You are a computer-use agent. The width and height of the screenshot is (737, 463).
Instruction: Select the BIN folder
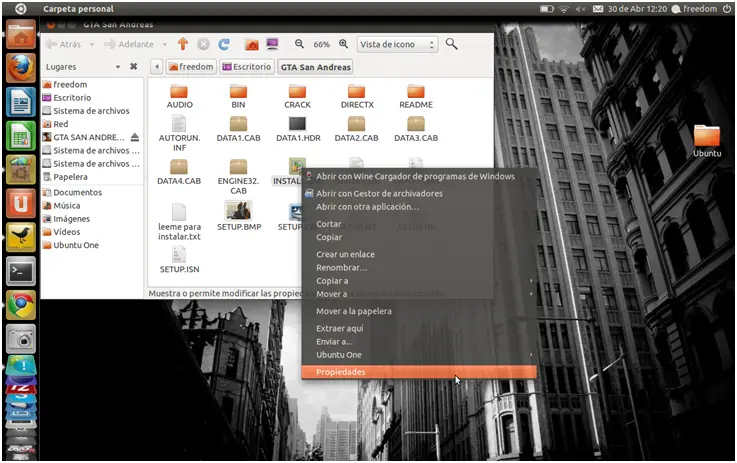(238, 97)
